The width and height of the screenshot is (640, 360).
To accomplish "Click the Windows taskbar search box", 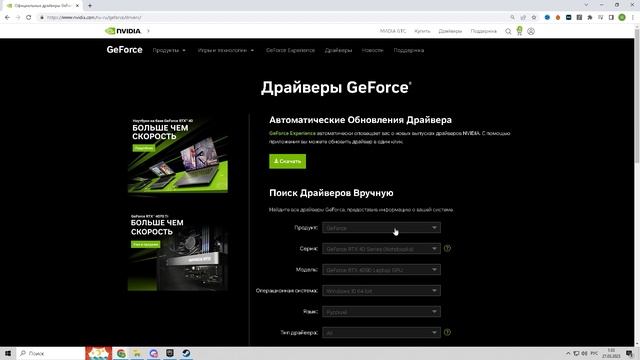I will pos(50,353).
